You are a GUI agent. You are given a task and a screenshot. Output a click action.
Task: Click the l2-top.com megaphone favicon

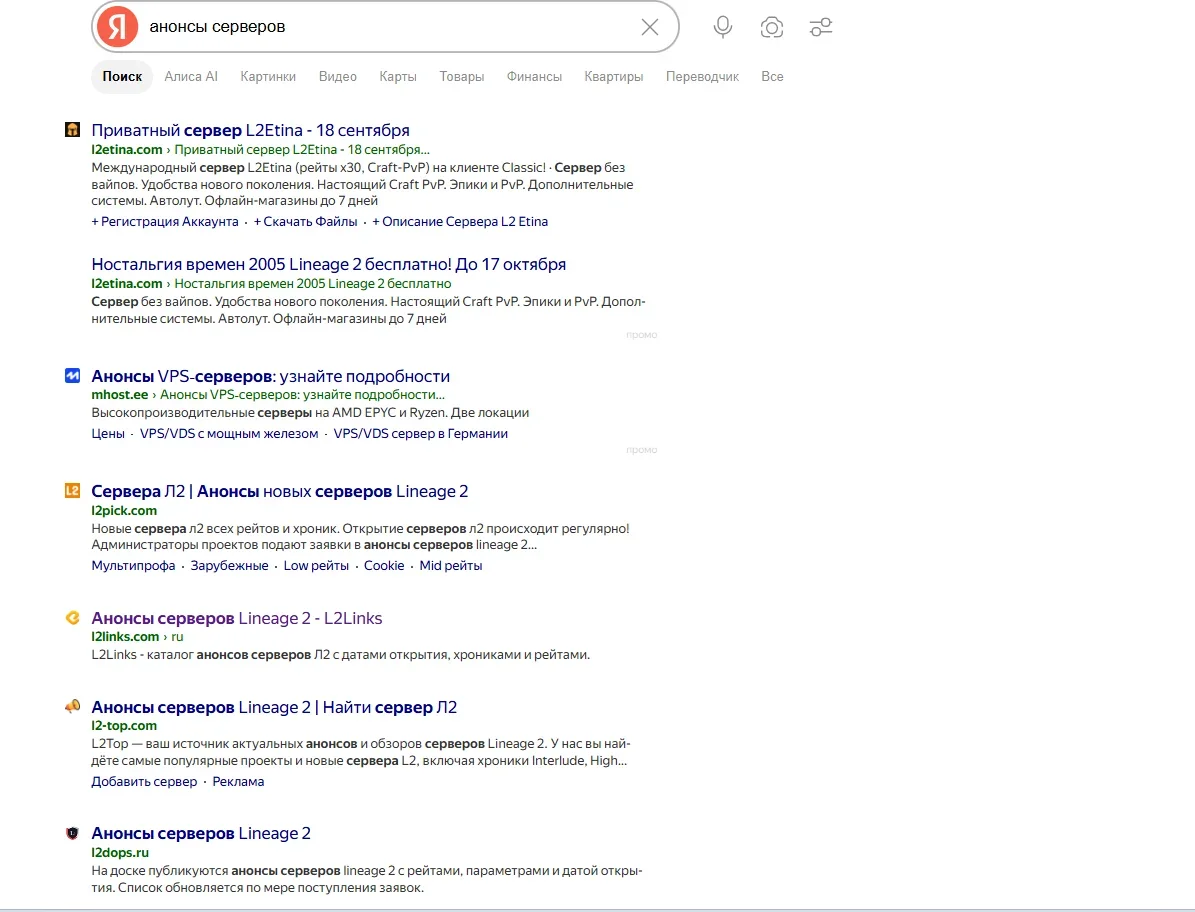(72, 706)
